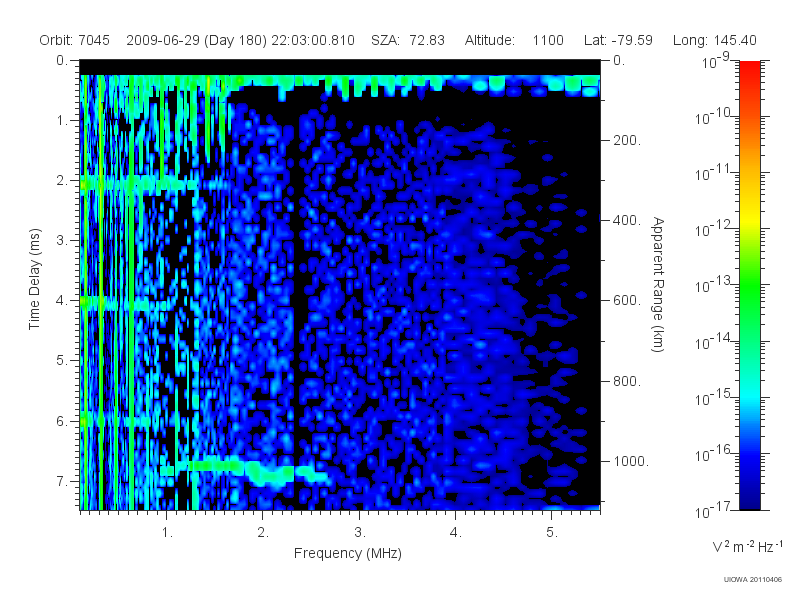
Task: Click the Orbit: 7045 header label
Action: pos(74,40)
